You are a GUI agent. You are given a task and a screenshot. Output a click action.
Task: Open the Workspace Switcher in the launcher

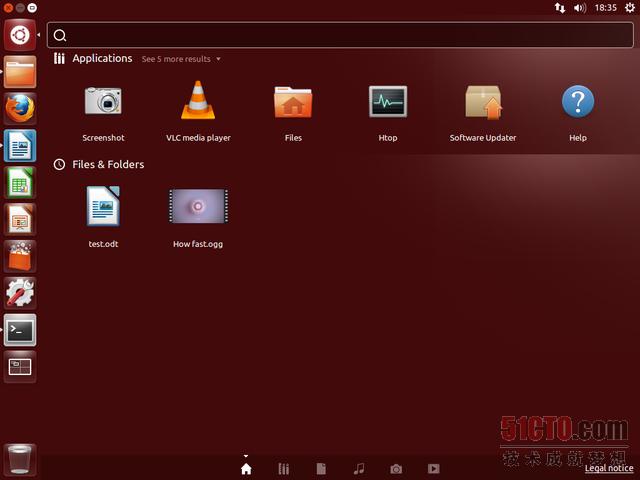pos(20,367)
